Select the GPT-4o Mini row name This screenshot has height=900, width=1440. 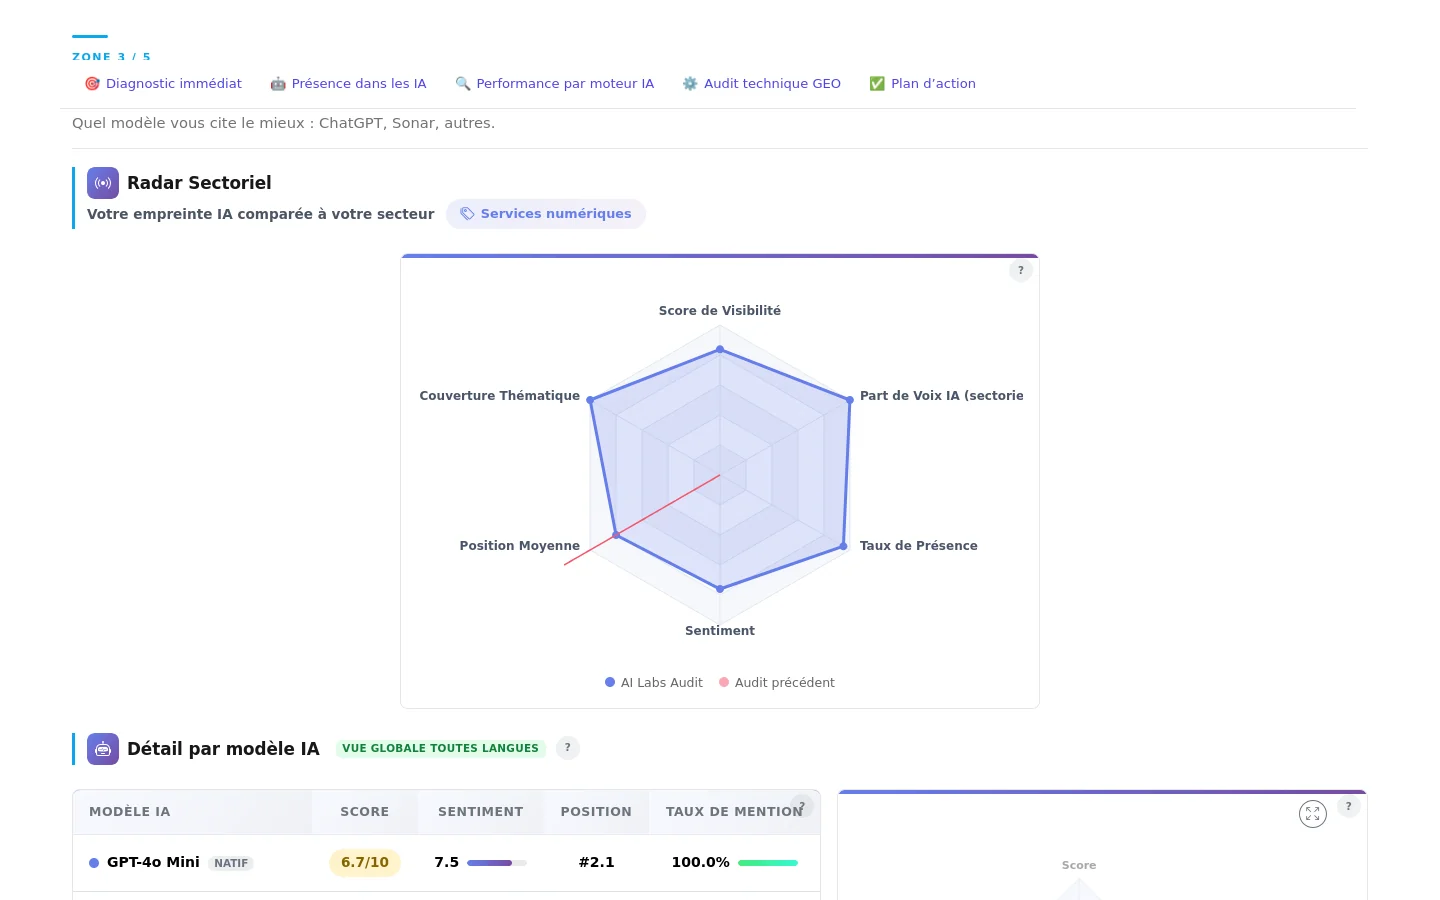pyautogui.click(x=153, y=862)
